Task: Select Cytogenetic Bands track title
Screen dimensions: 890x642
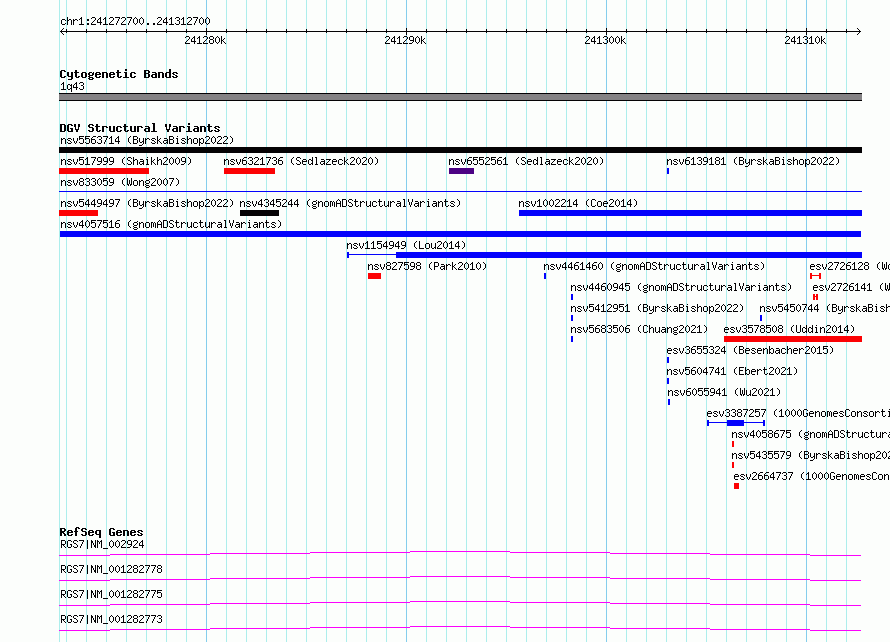Action: click(x=119, y=74)
